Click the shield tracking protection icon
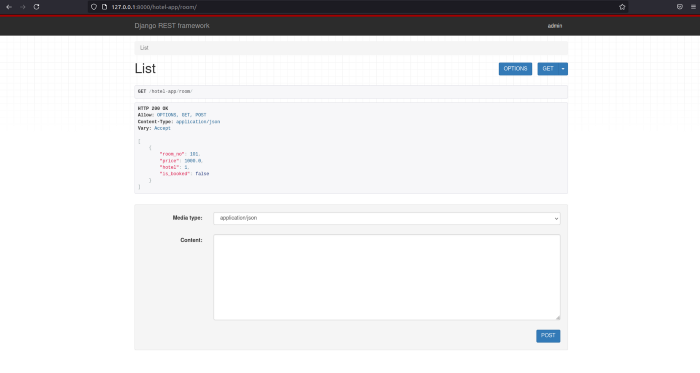This screenshot has width=700, height=373. [94, 7]
